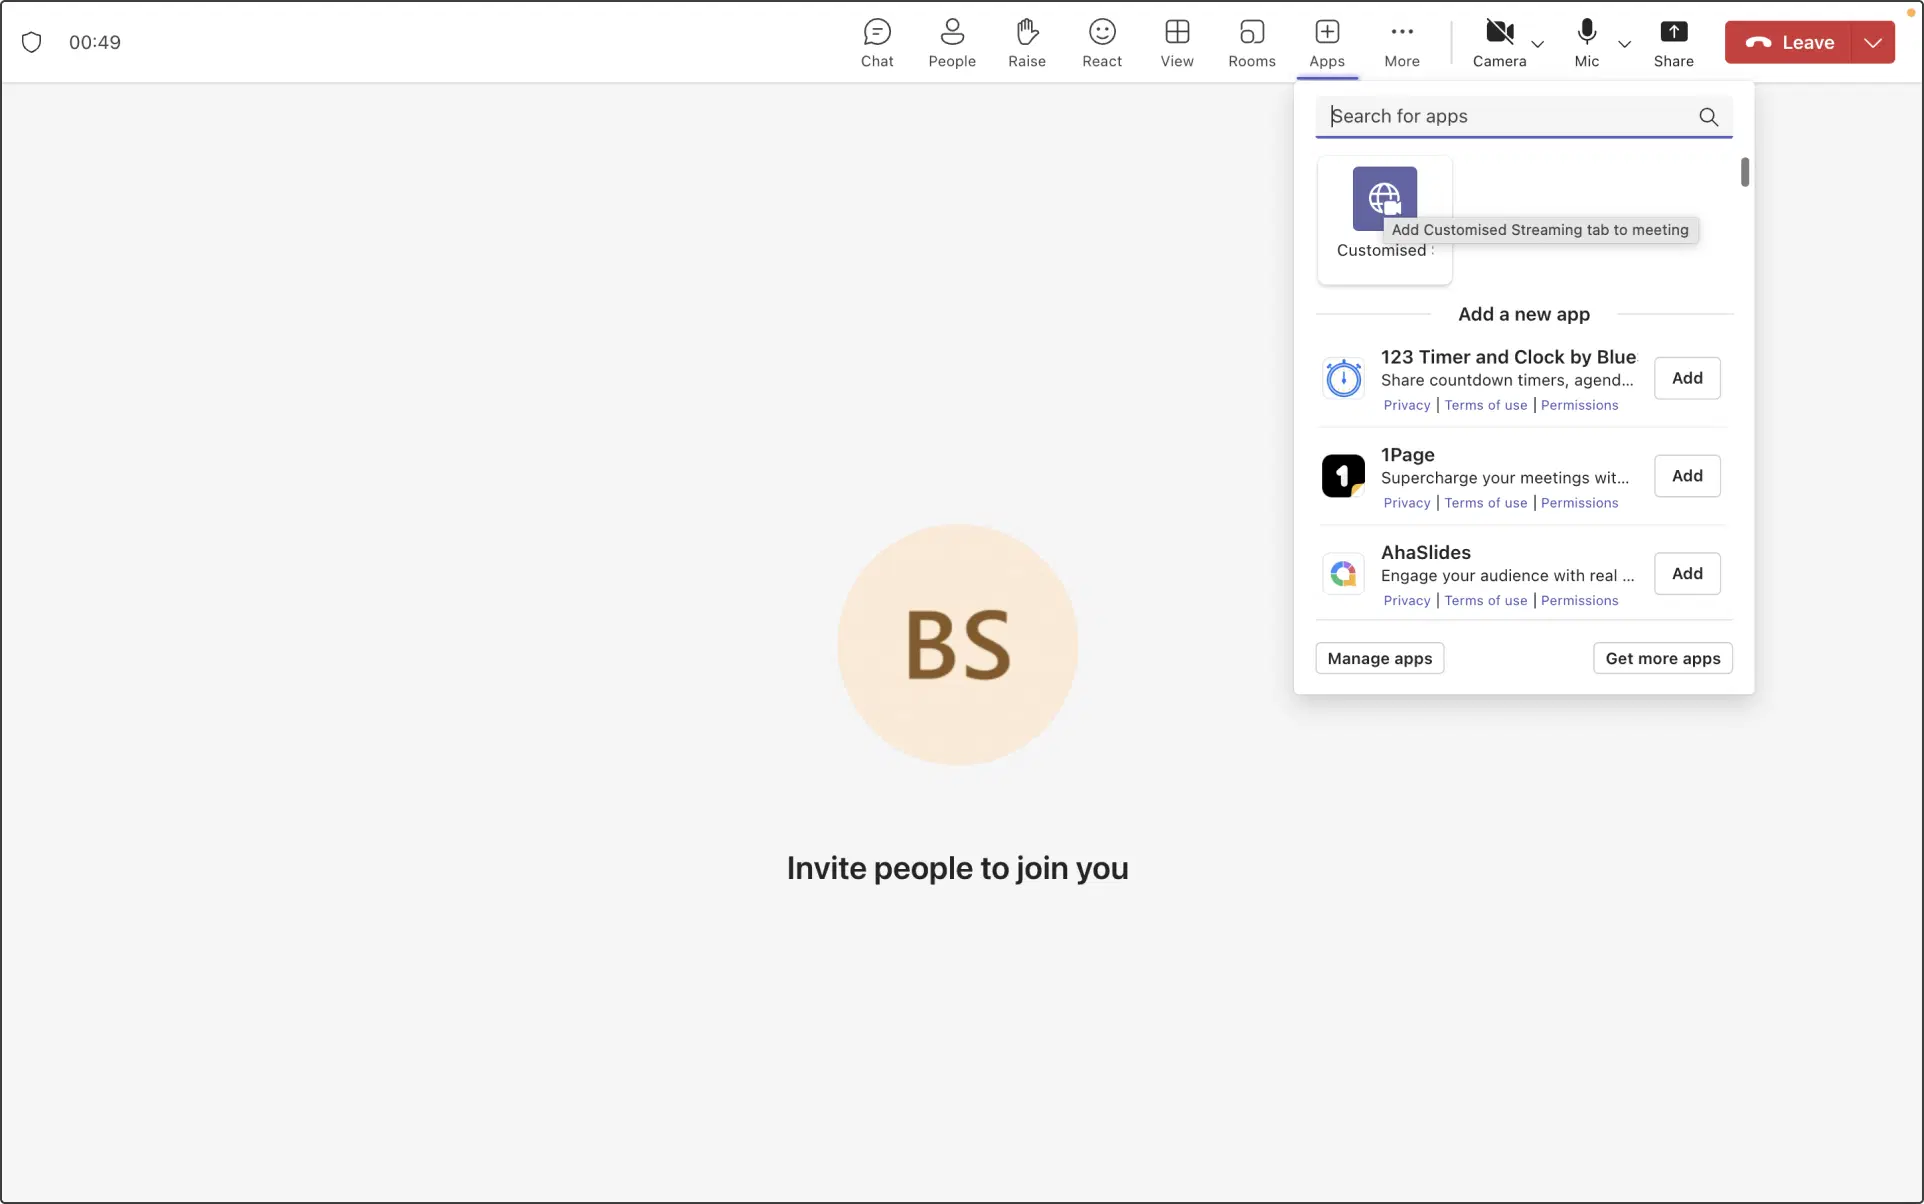Click the apps list scrollbar
Screen dimensions: 1924x1204
(x=1744, y=172)
